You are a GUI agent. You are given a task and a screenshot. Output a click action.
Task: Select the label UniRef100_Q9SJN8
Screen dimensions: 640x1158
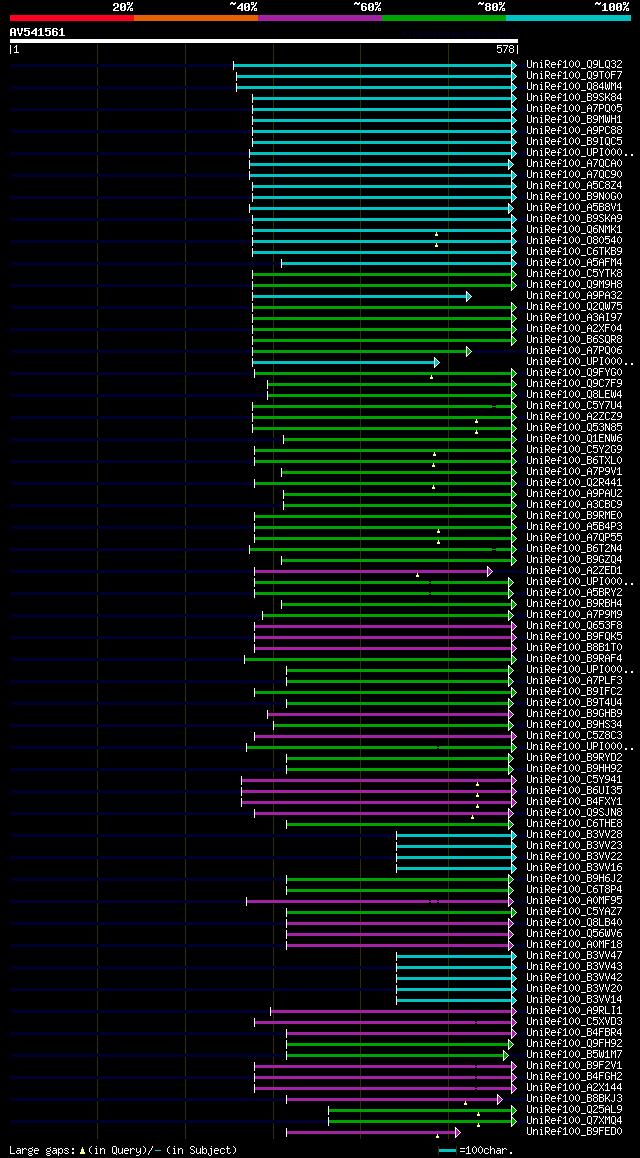[574, 812]
